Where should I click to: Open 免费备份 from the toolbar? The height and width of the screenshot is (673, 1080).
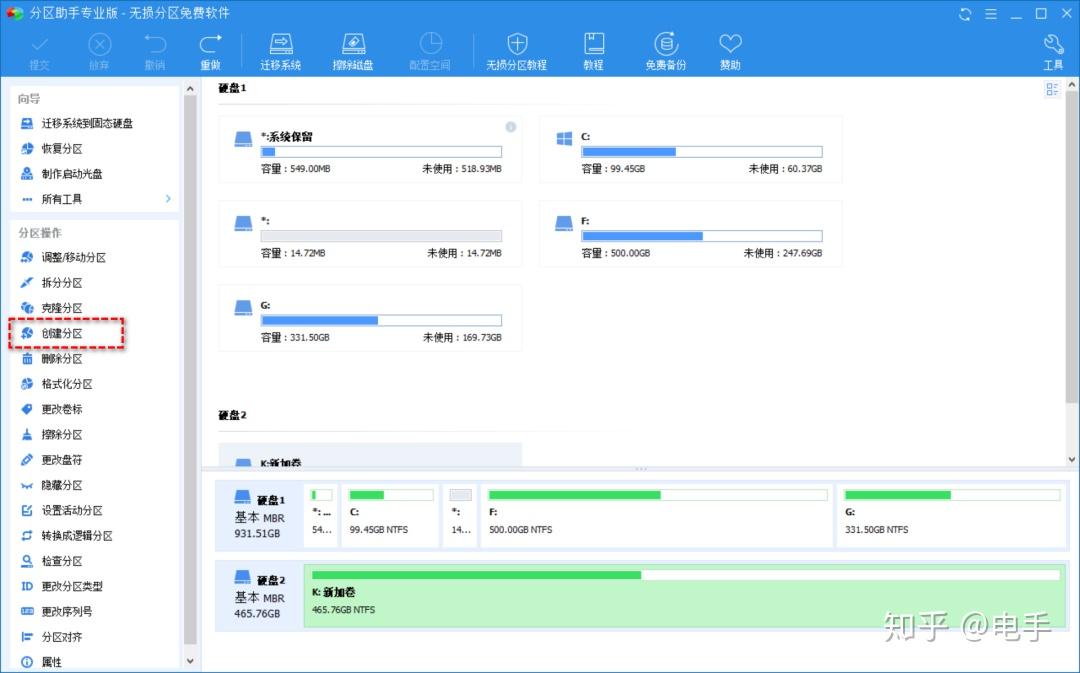coord(665,51)
